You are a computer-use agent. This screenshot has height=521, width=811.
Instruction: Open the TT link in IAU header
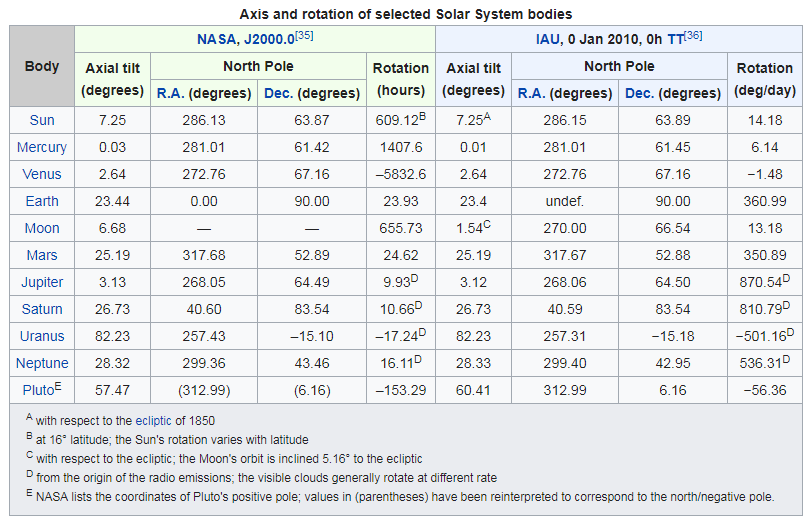tap(674, 40)
